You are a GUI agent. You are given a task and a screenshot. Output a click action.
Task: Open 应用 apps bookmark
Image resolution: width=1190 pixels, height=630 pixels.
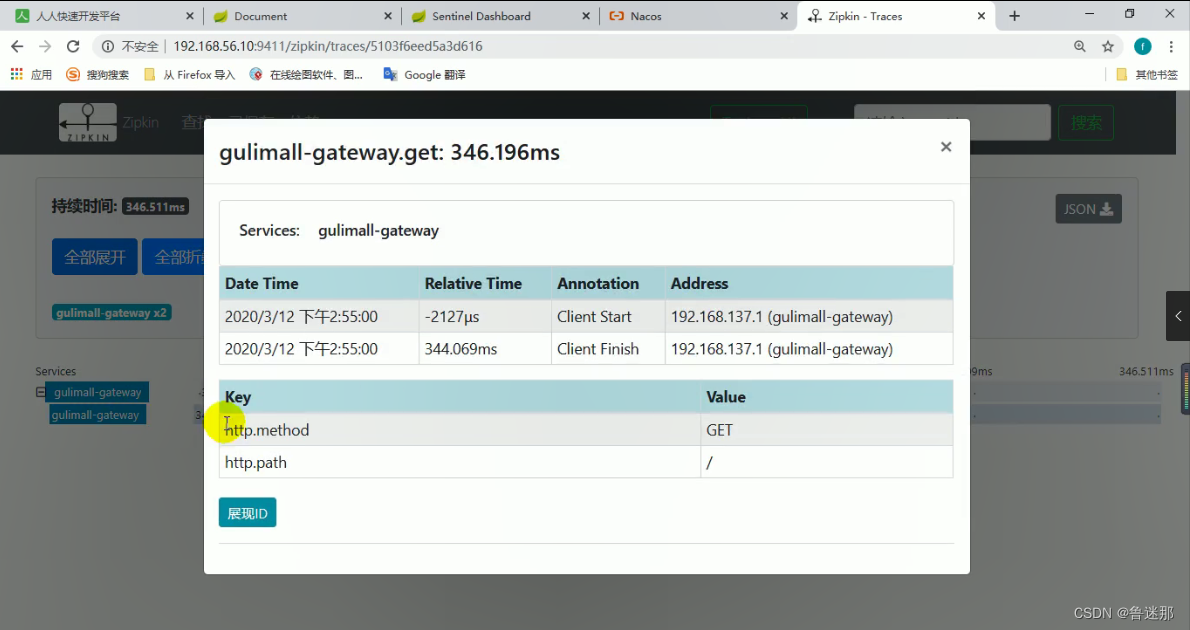[31, 74]
